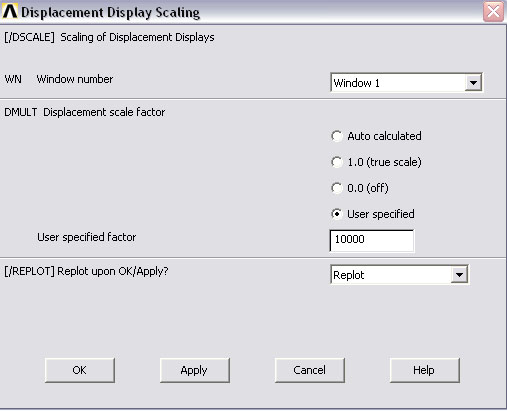Confirm with the OK button
The image size is (507, 411).
80,370
